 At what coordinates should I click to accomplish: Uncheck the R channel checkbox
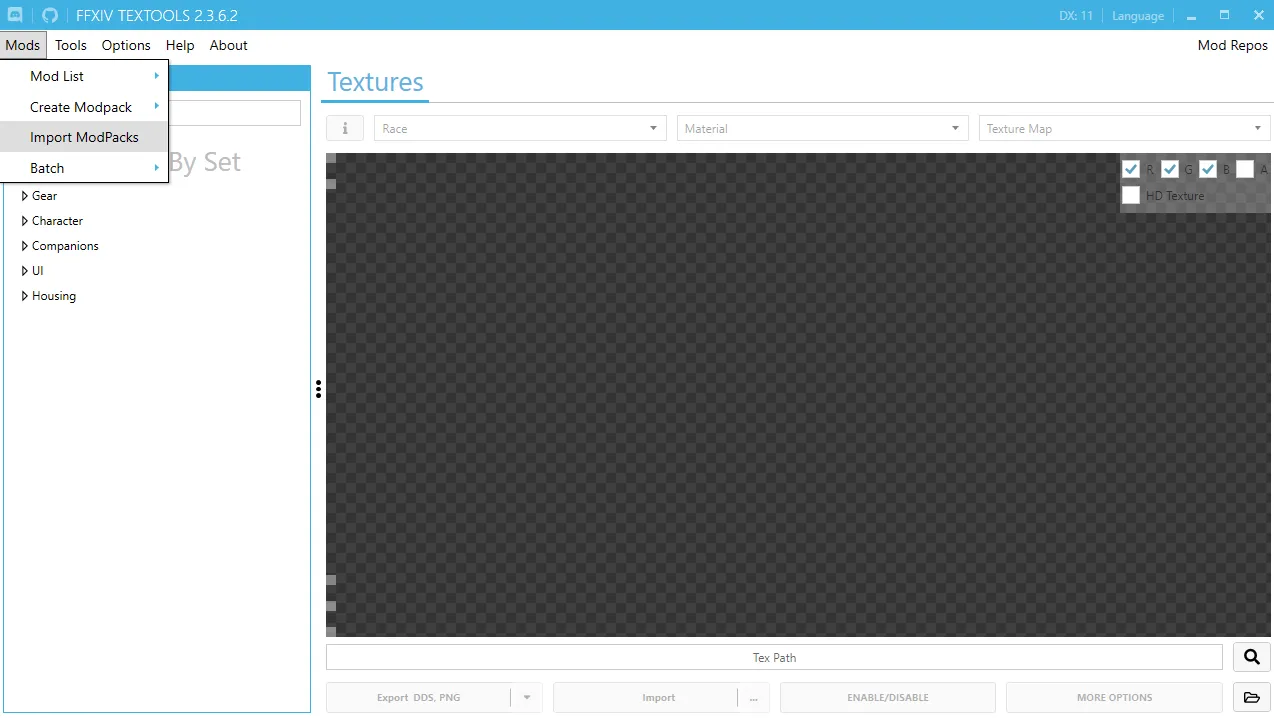(x=1131, y=169)
